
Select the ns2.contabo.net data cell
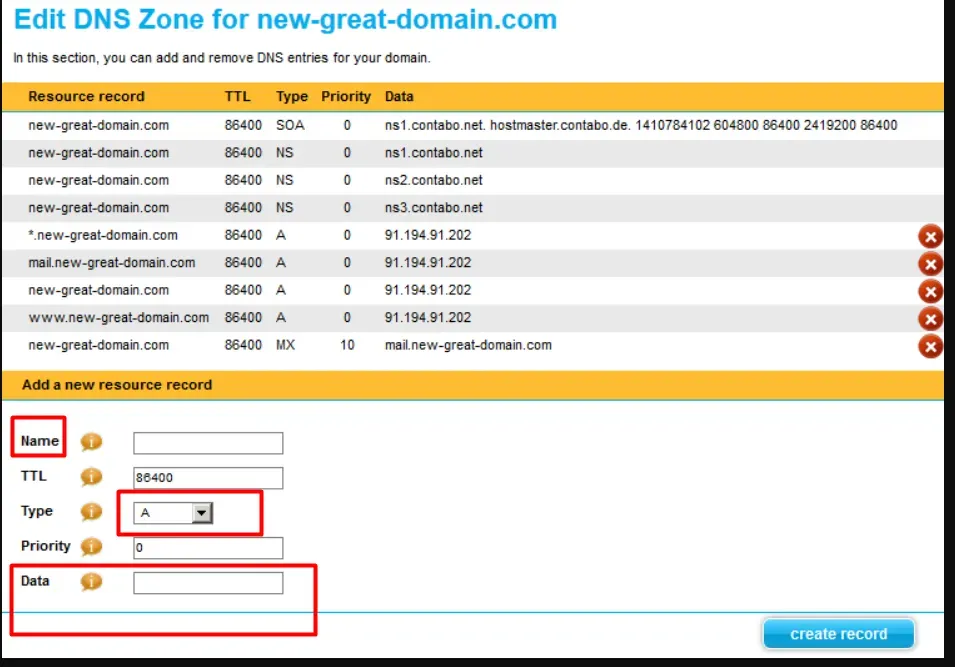pos(434,180)
